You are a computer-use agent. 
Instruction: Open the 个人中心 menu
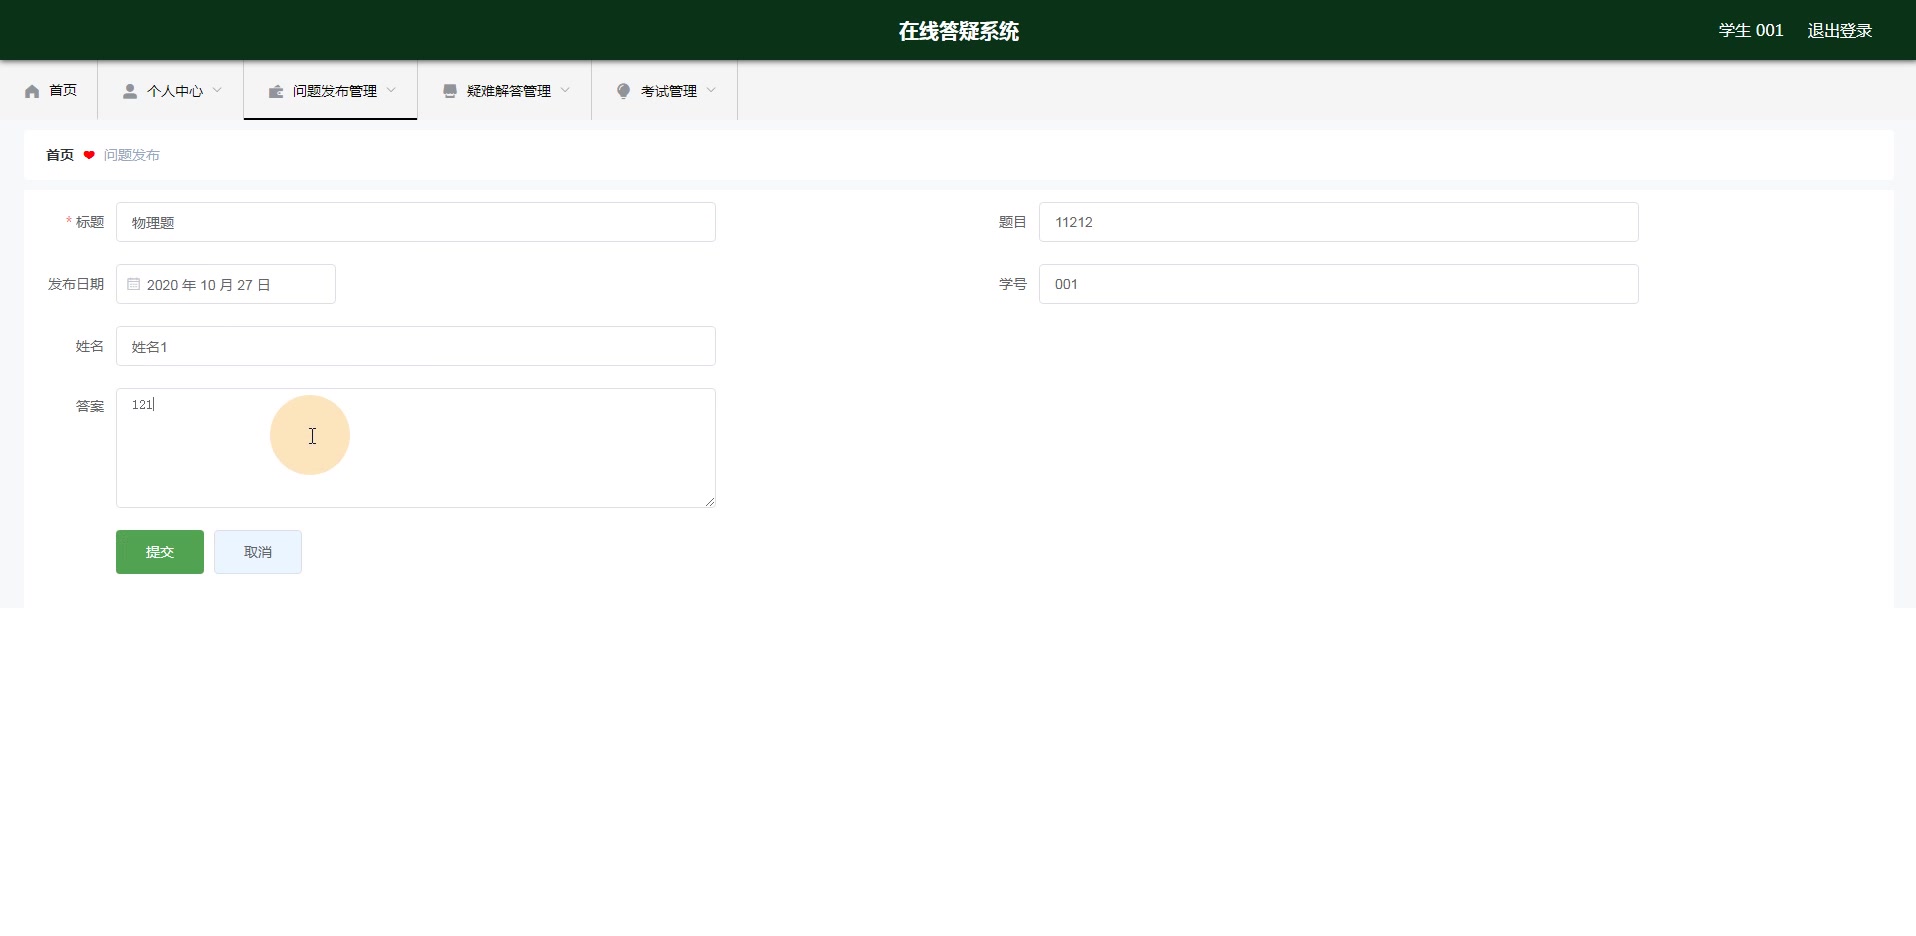(171, 90)
